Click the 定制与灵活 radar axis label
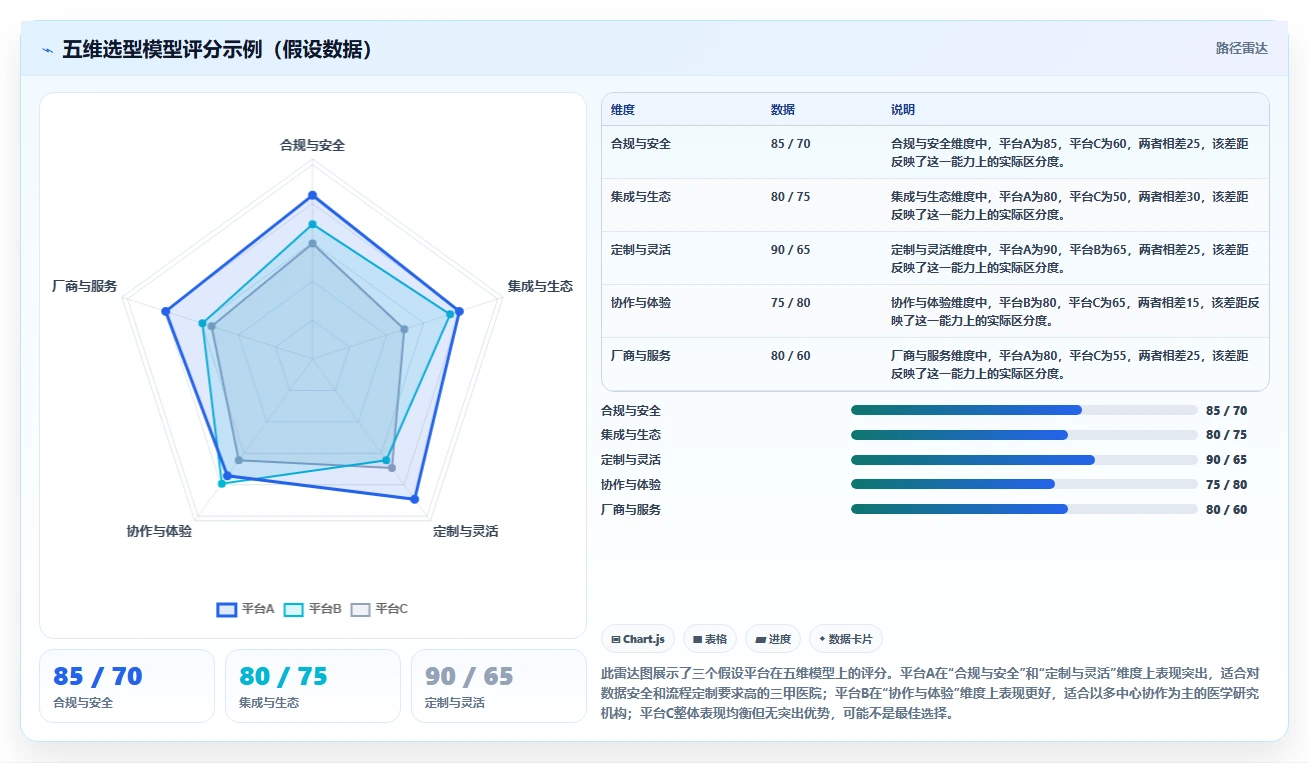The width and height of the screenshot is (1309, 763). click(x=466, y=531)
